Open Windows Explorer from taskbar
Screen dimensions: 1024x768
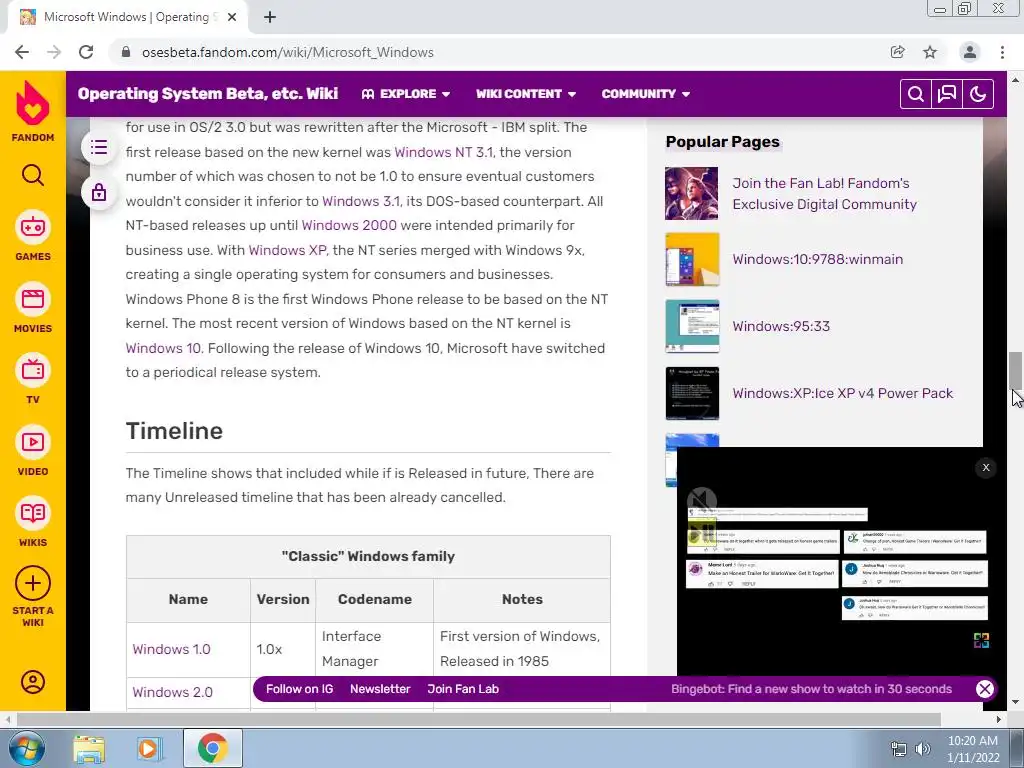[89, 748]
